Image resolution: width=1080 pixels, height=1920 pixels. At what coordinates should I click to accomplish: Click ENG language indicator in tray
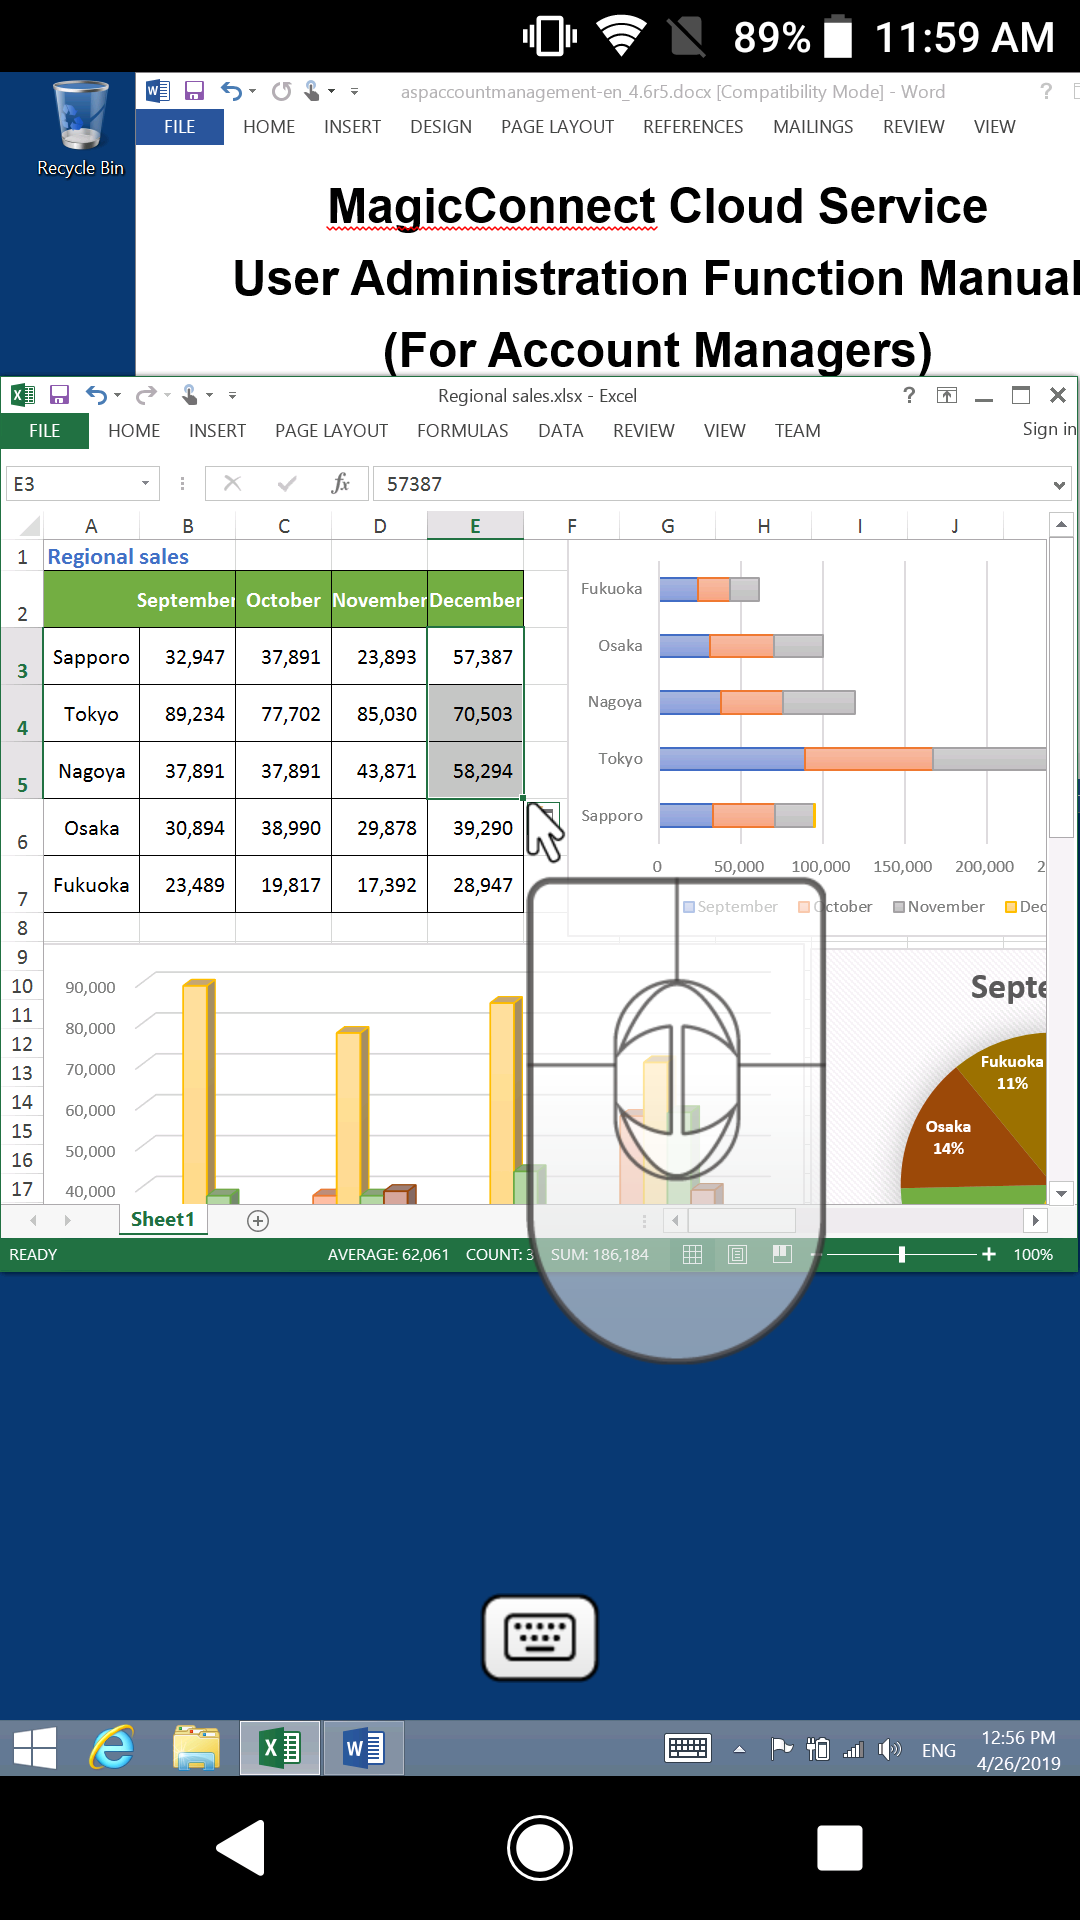pos(938,1750)
